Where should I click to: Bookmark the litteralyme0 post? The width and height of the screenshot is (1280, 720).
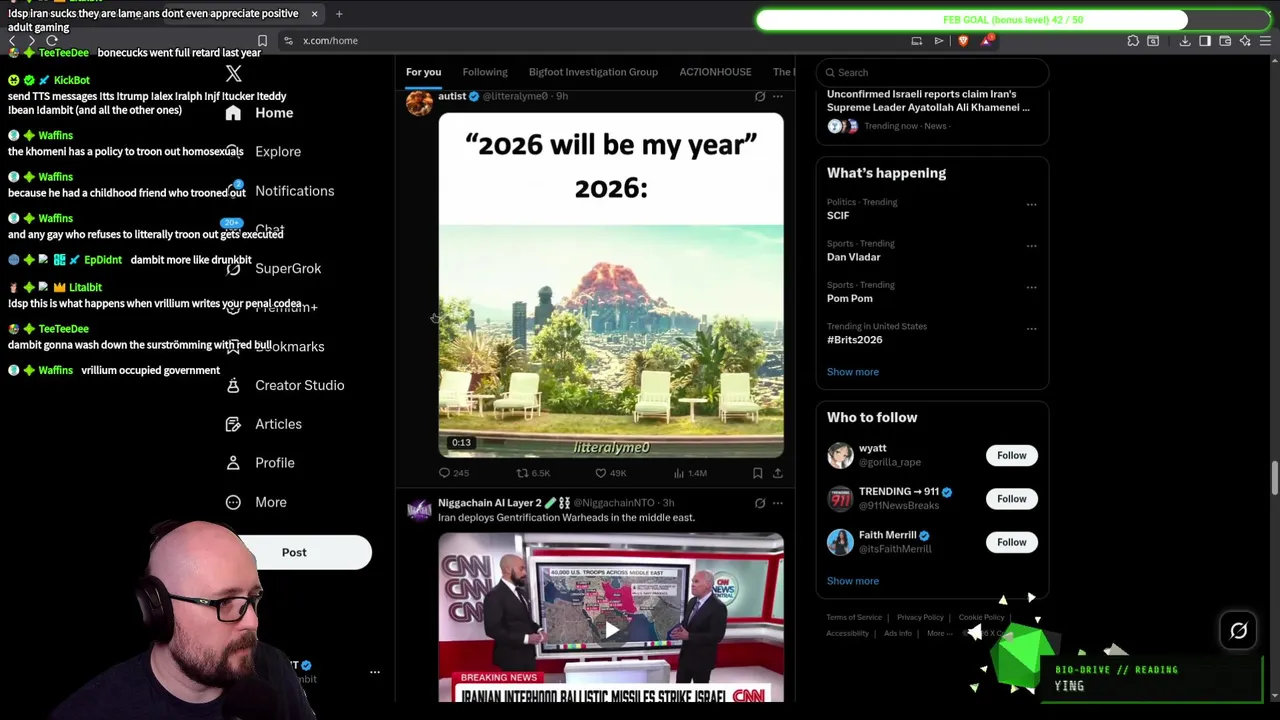pyautogui.click(x=757, y=473)
